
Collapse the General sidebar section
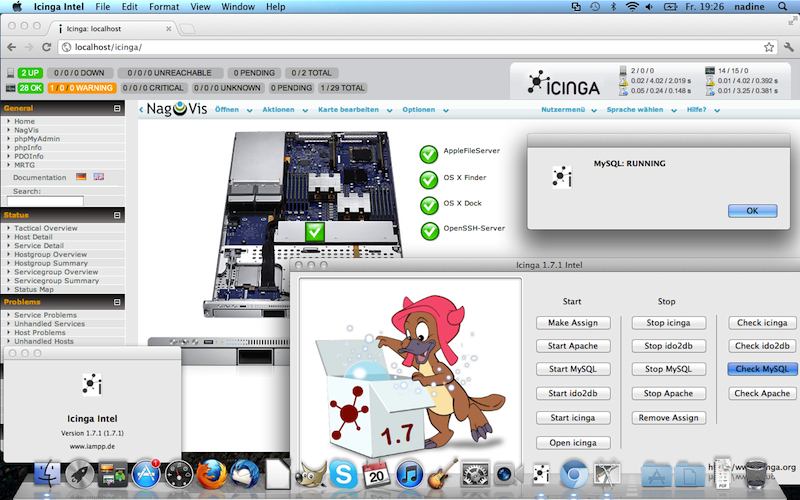pos(117,108)
